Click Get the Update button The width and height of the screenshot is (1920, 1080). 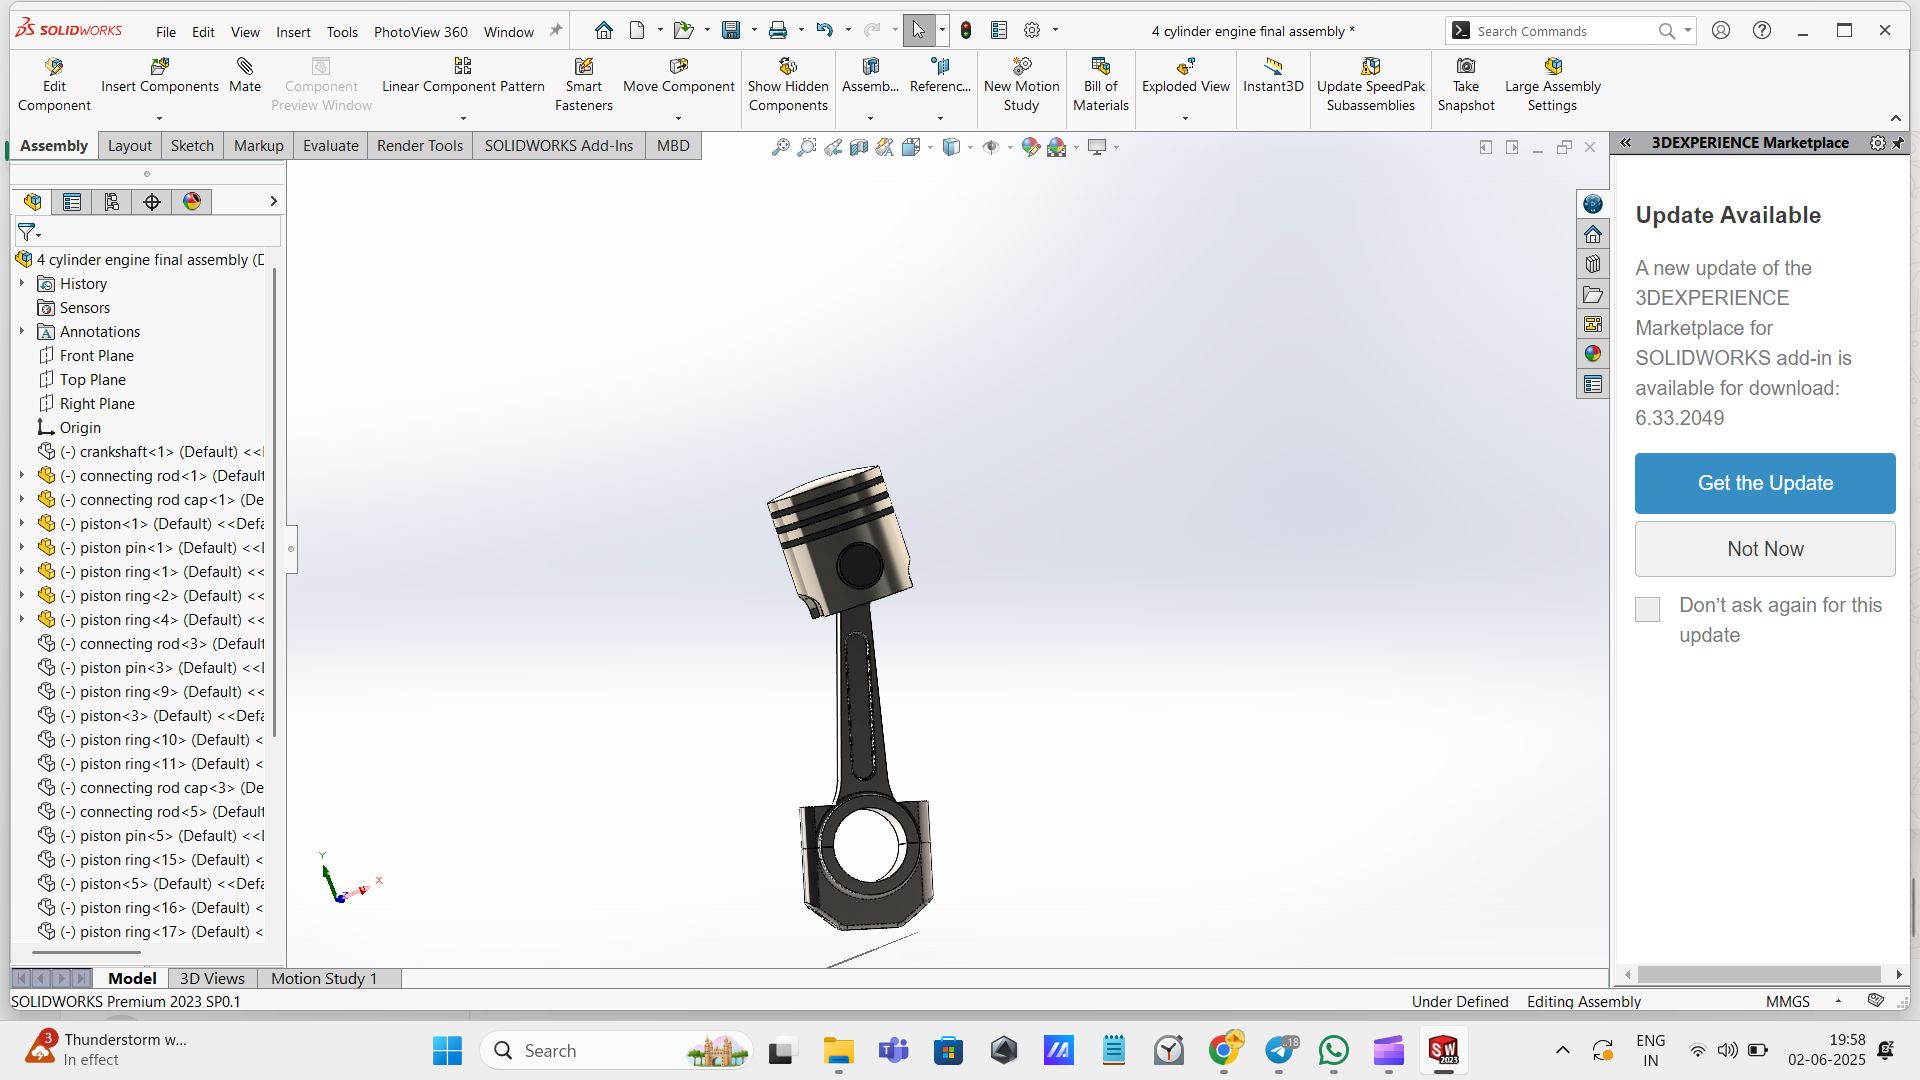pos(1764,483)
